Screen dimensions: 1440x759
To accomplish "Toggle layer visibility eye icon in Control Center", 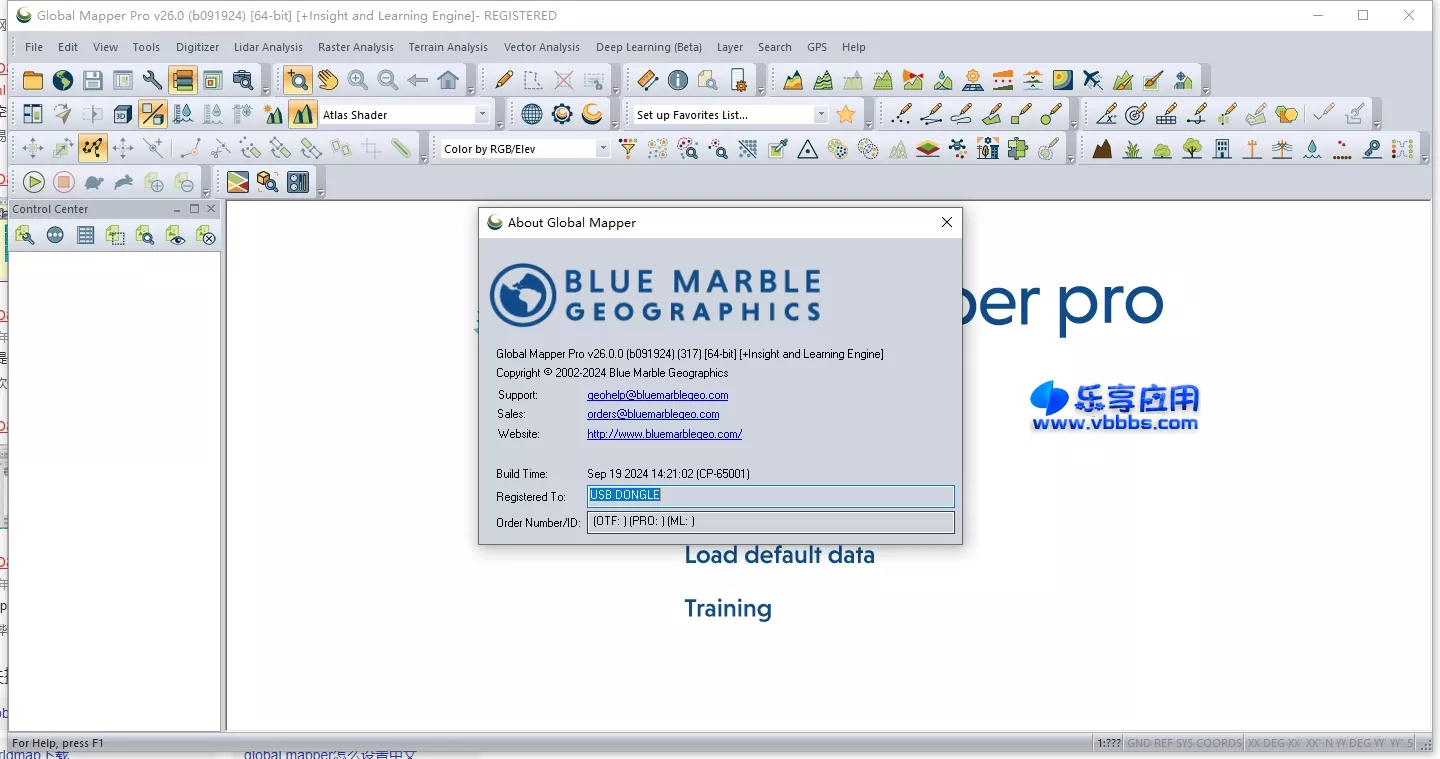I will [x=176, y=236].
